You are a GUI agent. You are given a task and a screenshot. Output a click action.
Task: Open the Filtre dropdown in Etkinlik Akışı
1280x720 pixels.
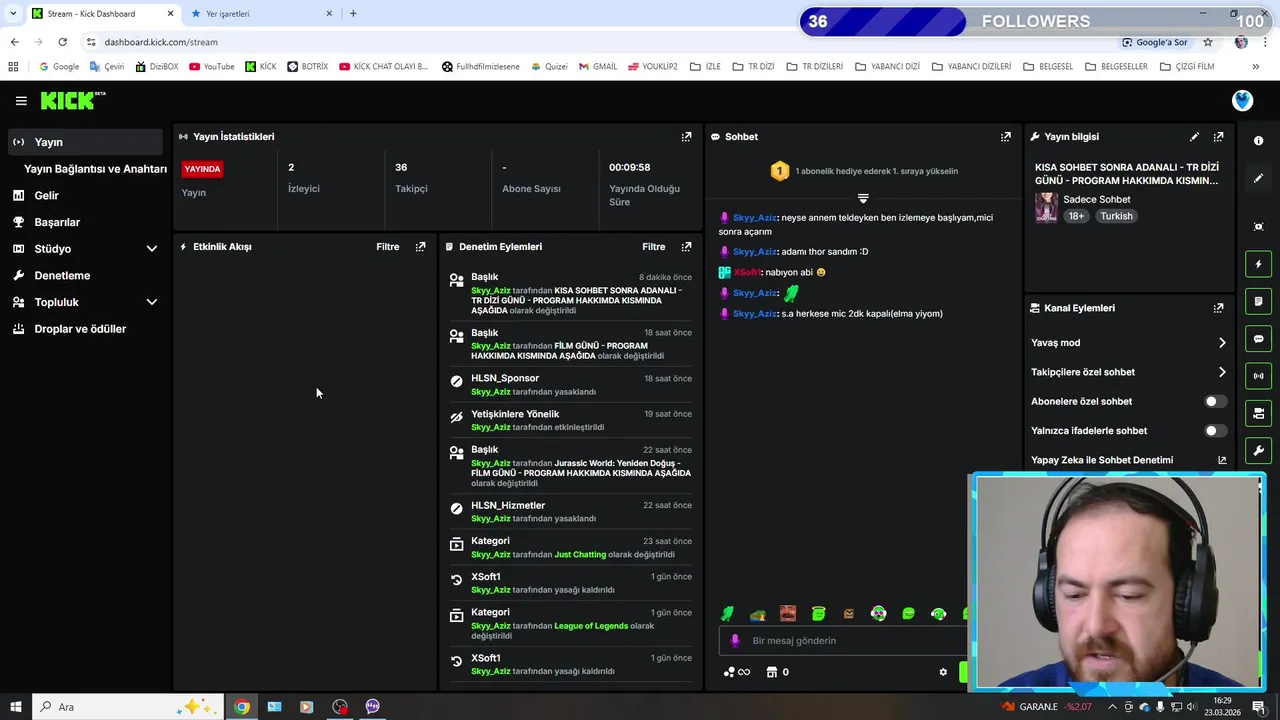coord(387,247)
